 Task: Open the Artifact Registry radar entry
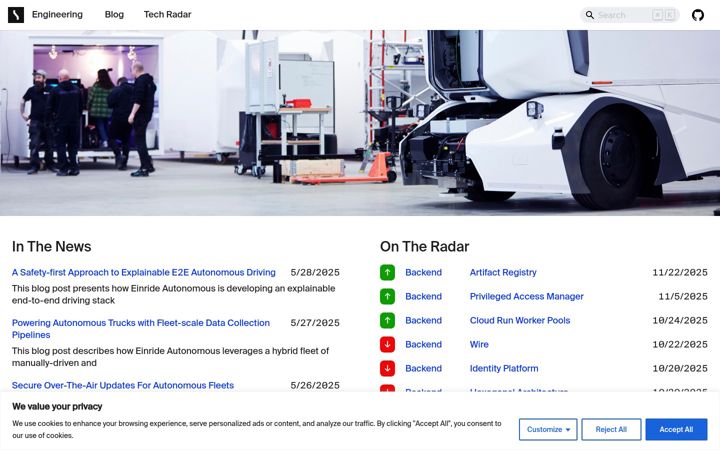(x=503, y=272)
